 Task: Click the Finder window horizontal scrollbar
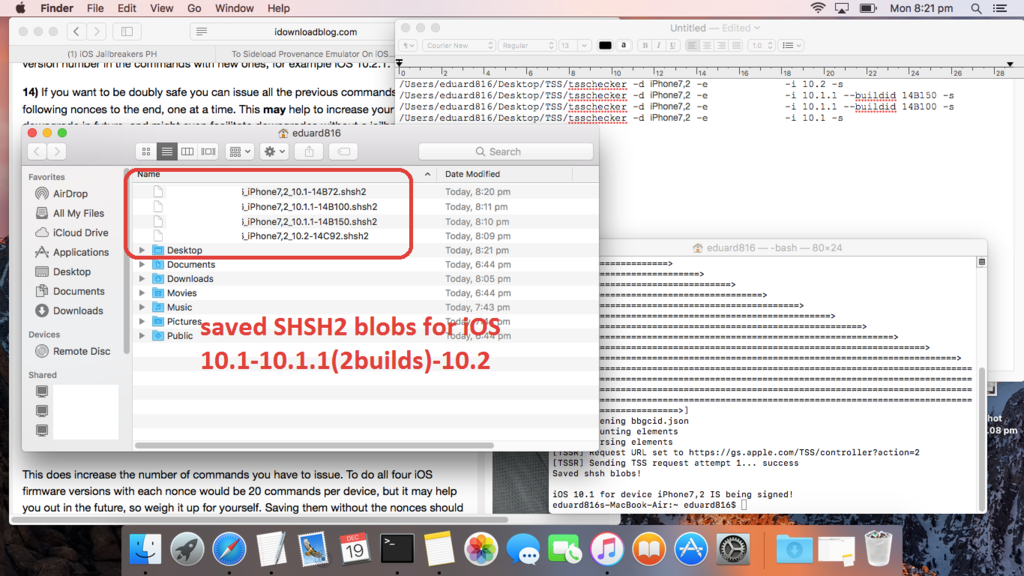314,445
